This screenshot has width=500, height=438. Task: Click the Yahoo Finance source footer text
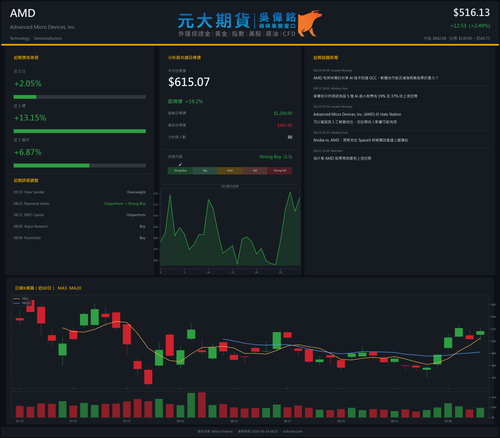[x=215, y=431]
